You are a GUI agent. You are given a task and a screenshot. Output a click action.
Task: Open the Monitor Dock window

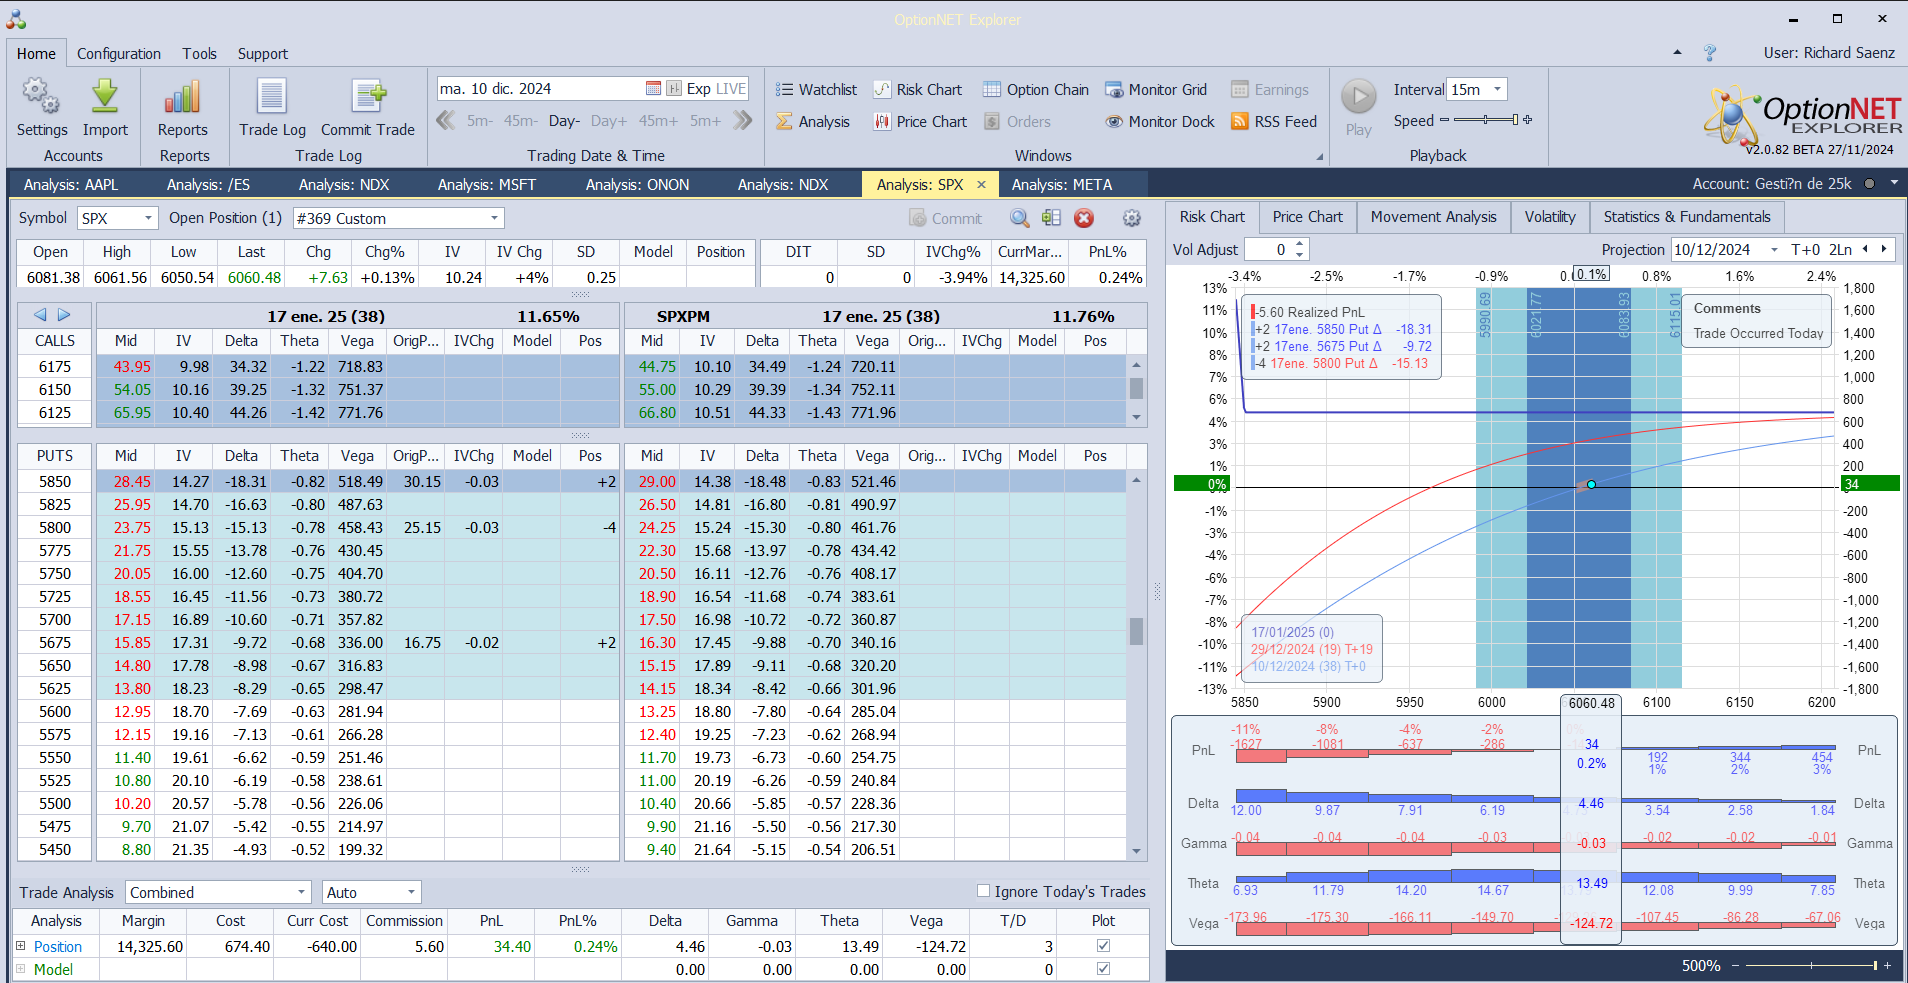(x=1160, y=122)
